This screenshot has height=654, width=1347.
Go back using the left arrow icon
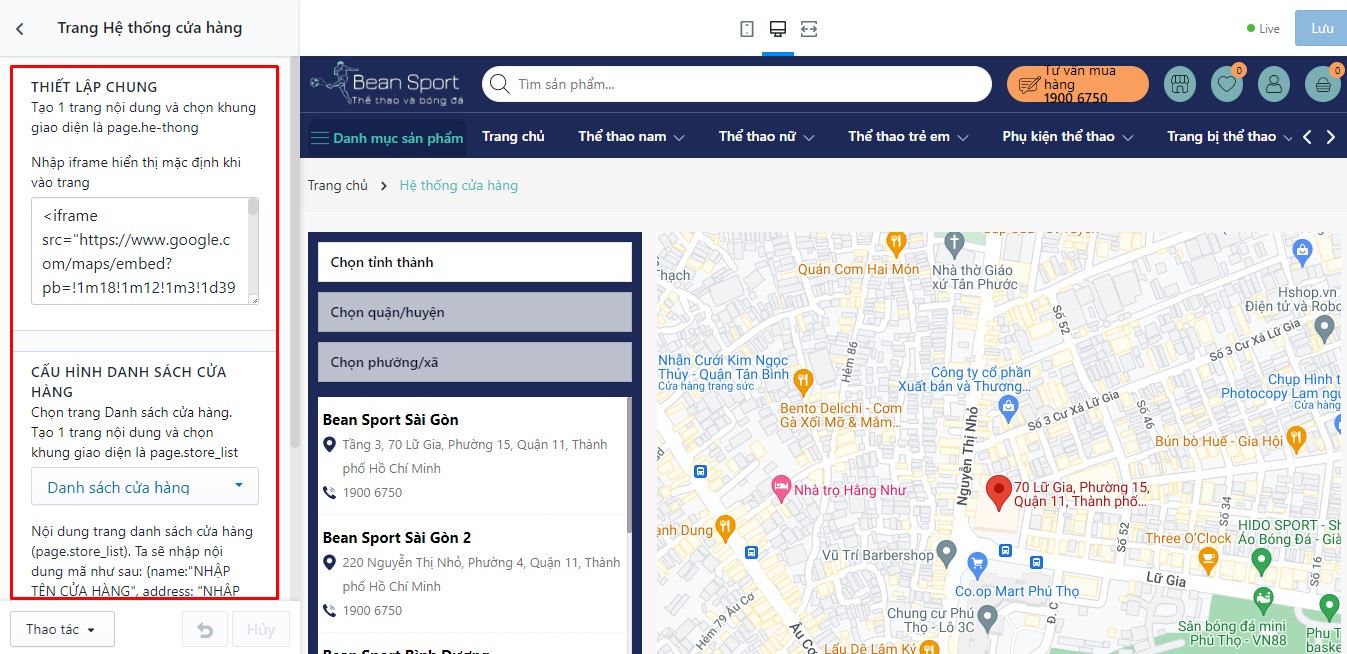(x=20, y=29)
